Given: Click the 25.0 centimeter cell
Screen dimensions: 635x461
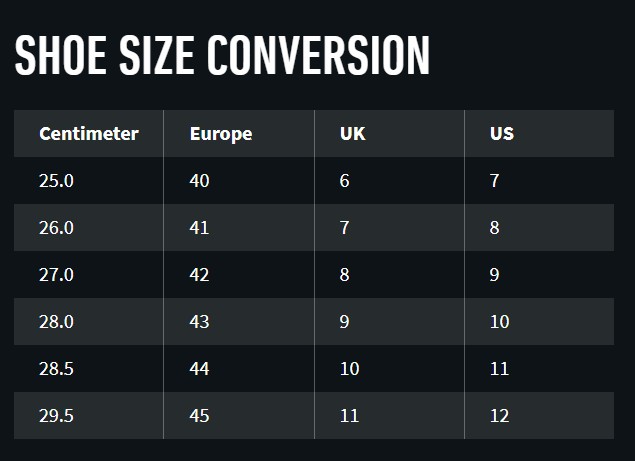Looking at the screenshot, I should click(x=56, y=181).
